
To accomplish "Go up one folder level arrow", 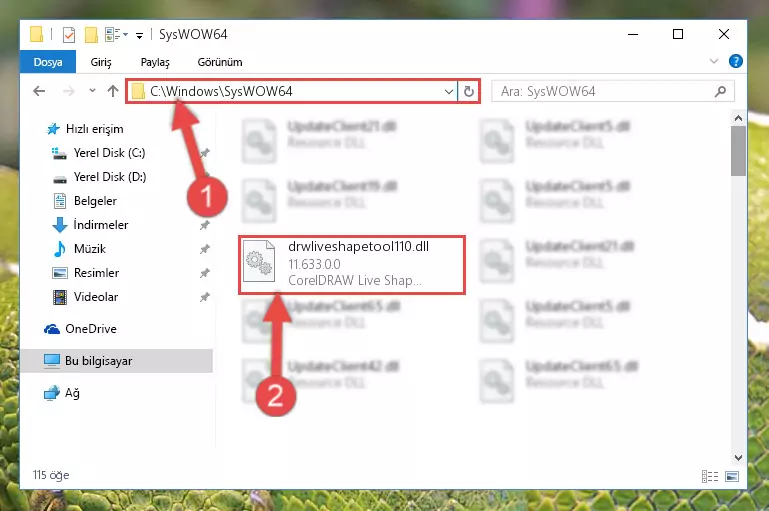I will [x=113, y=91].
